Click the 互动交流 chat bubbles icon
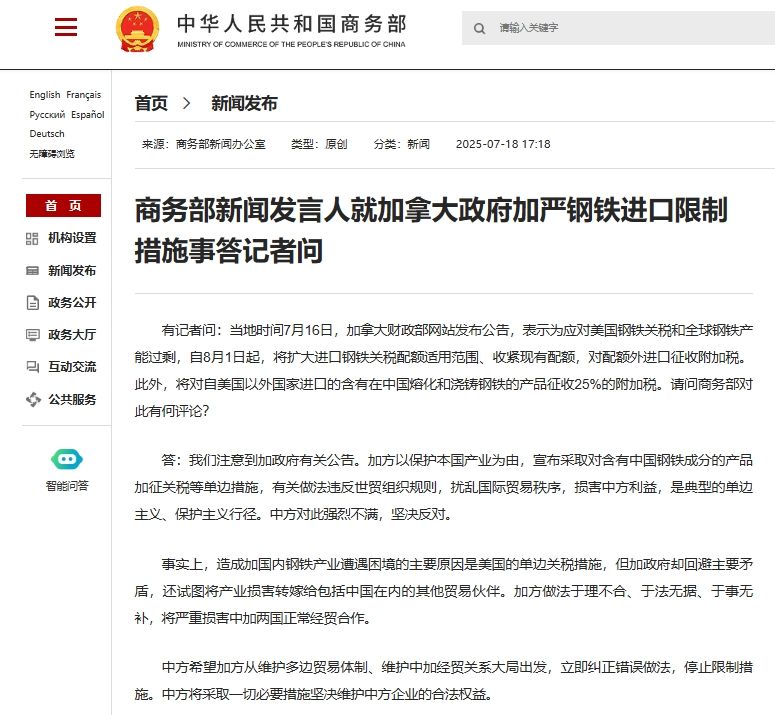 tap(32, 367)
